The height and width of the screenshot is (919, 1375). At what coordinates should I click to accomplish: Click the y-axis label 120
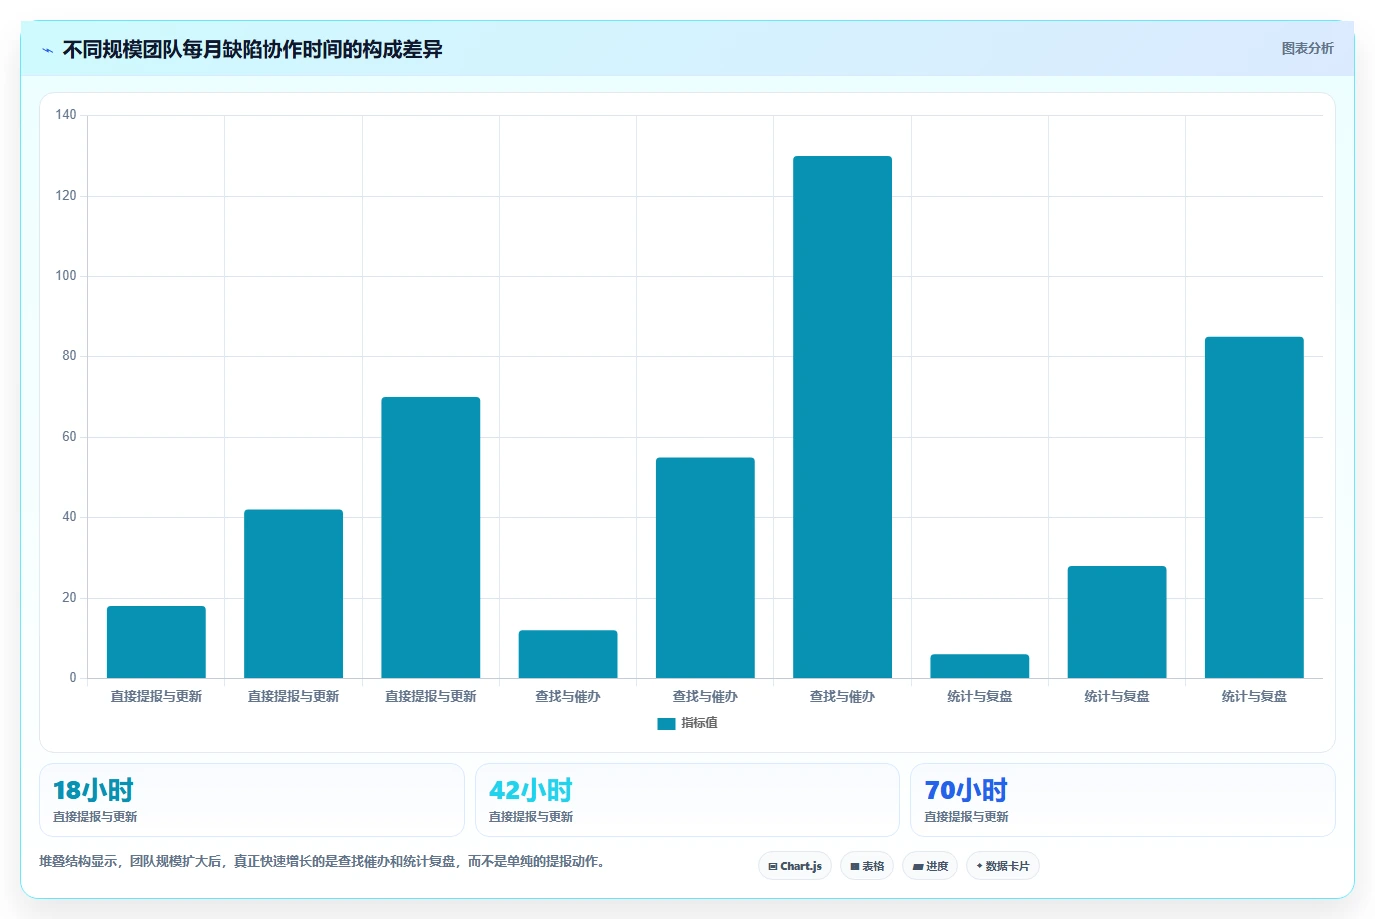coord(66,196)
